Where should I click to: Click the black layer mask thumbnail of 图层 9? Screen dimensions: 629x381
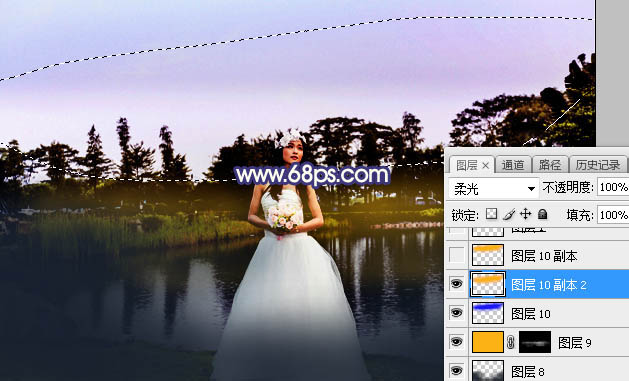(x=535, y=342)
